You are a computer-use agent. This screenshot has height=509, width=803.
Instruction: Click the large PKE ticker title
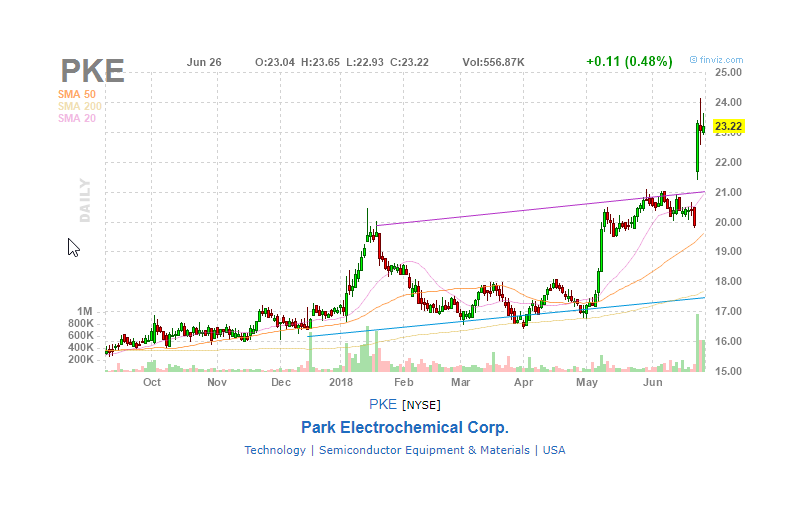click(93, 71)
